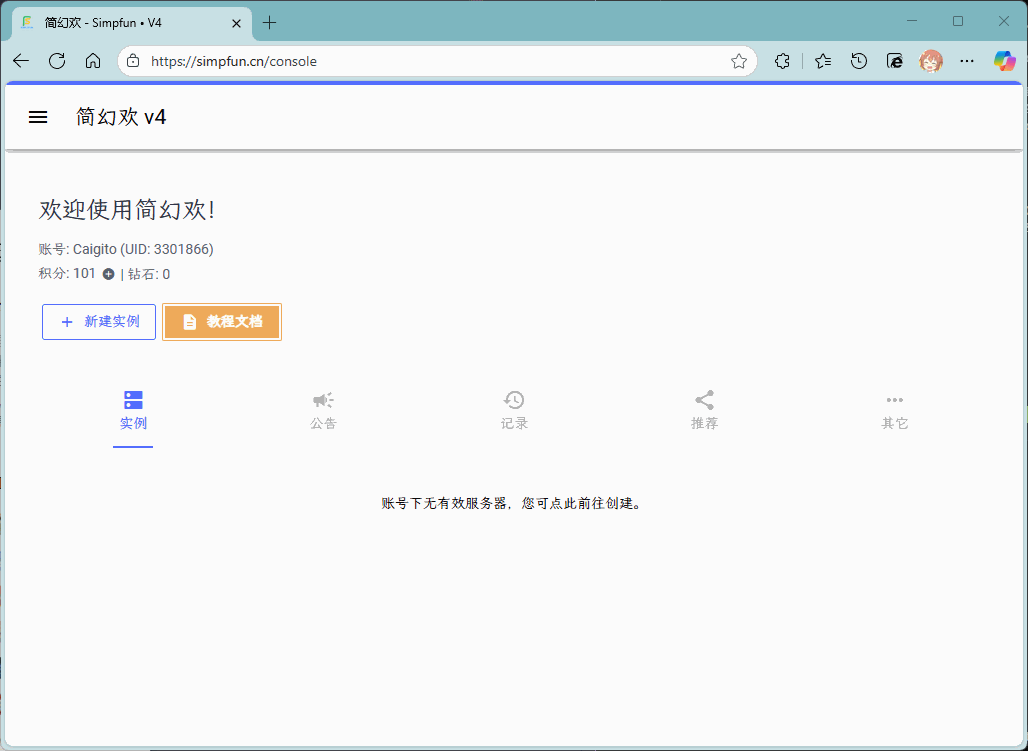Click the 欢迎使用简幻欢! heading
This screenshot has width=1028, height=751.
pyautogui.click(x=127, y=210)
